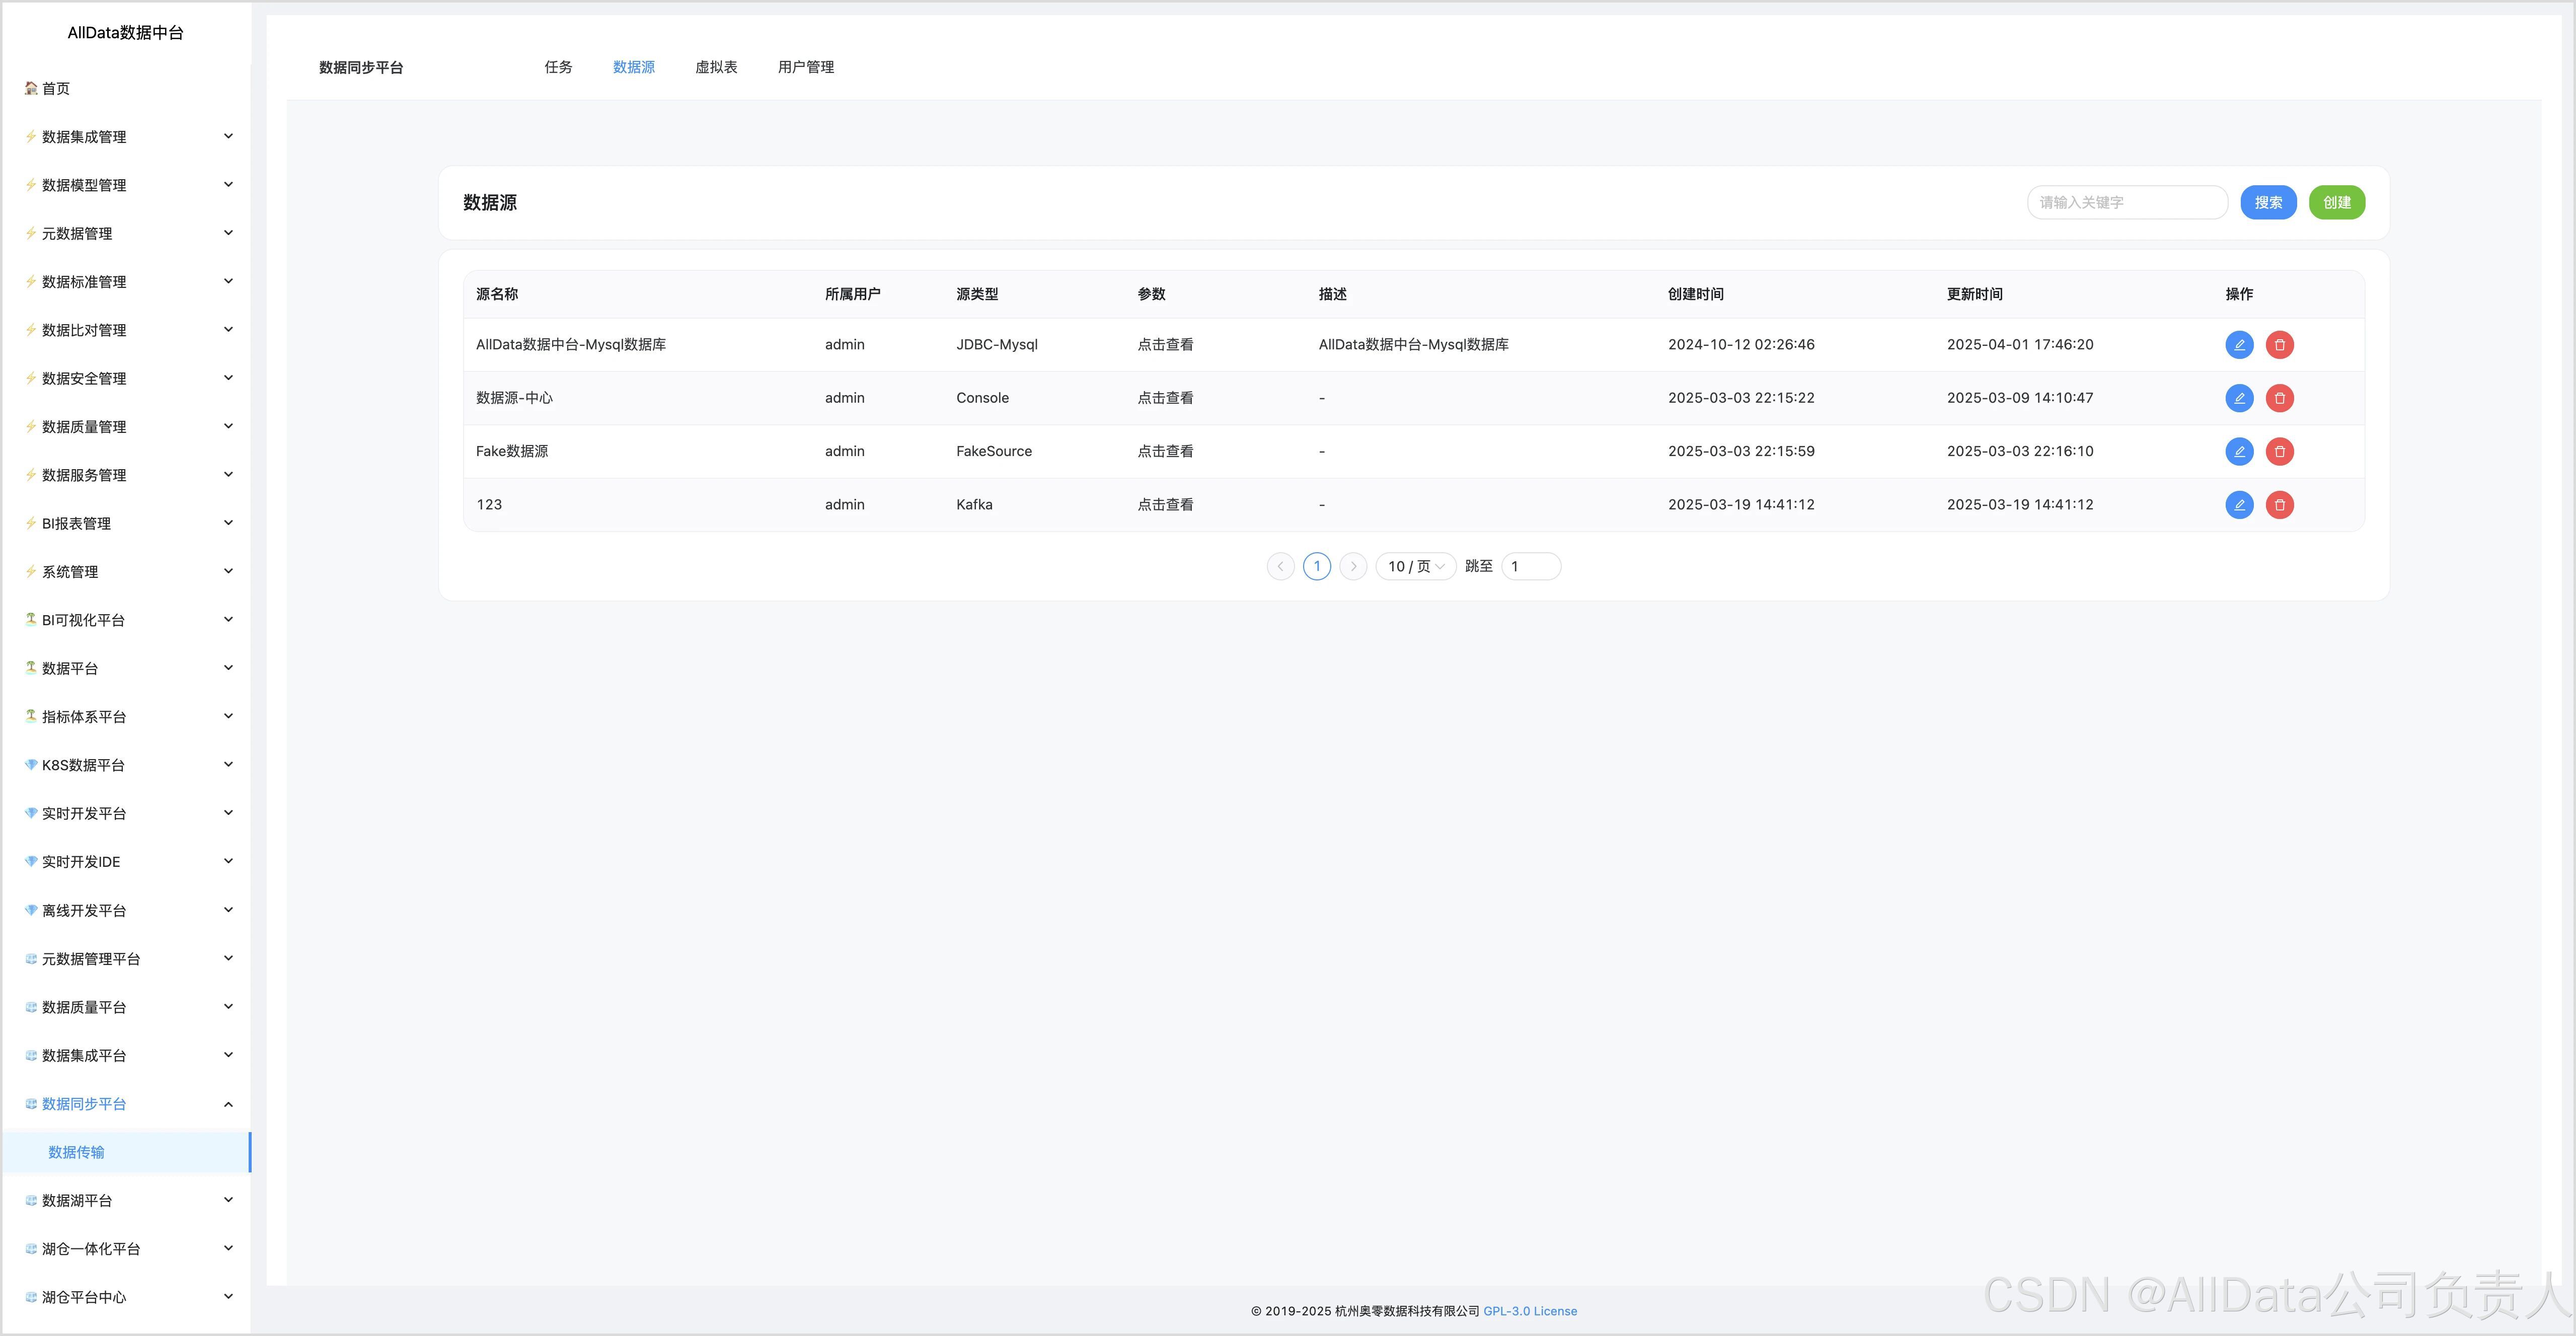Click the icon beside 指标体系平台

[x=31, y=716]
